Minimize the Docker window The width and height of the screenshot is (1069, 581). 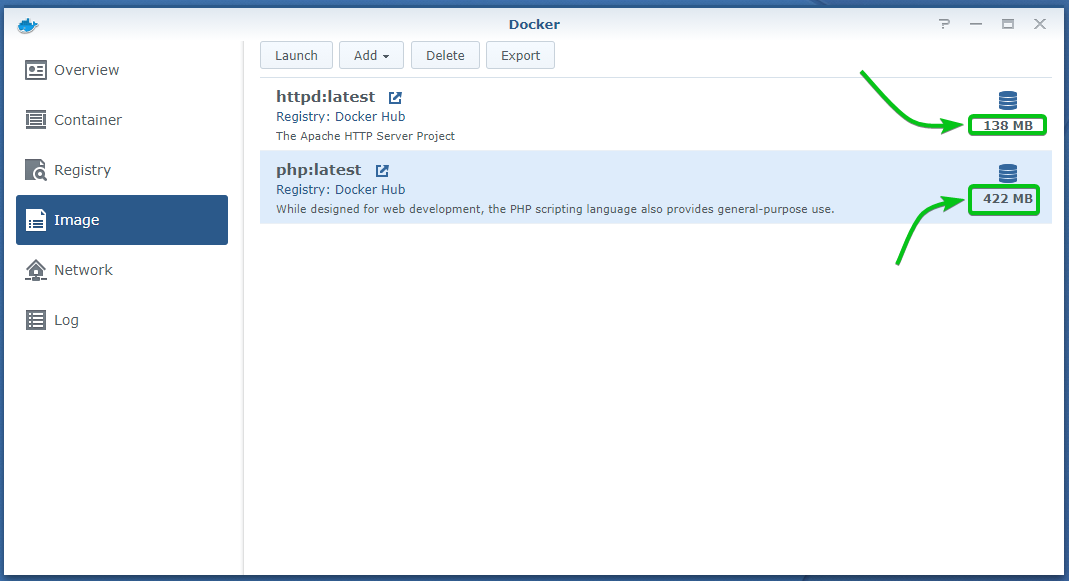[976, 25]
